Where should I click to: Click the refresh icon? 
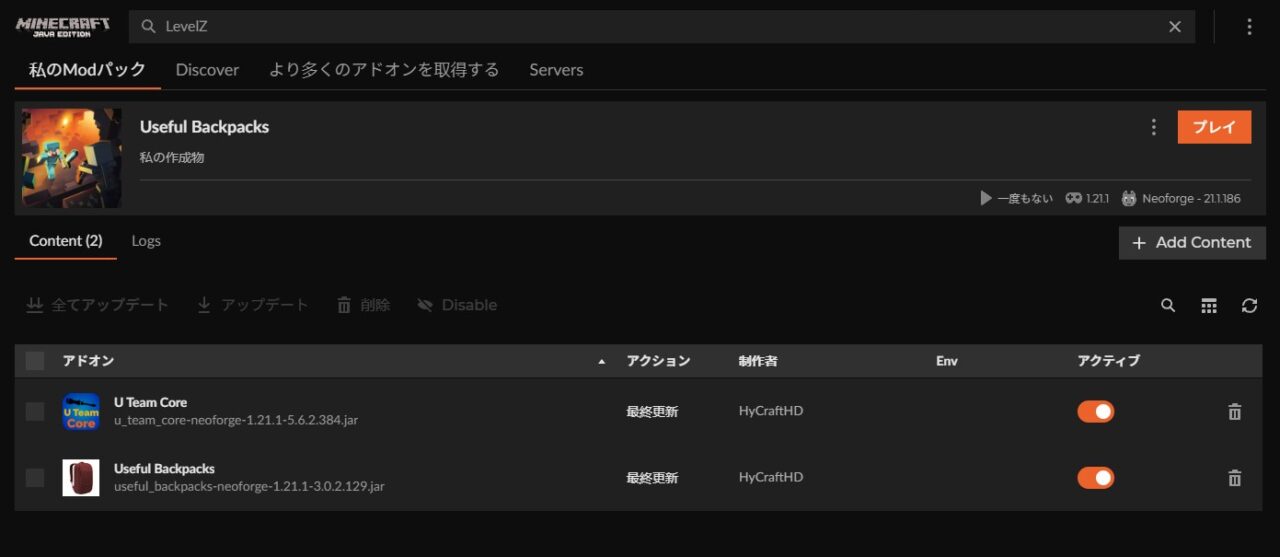click(1249, 306)
